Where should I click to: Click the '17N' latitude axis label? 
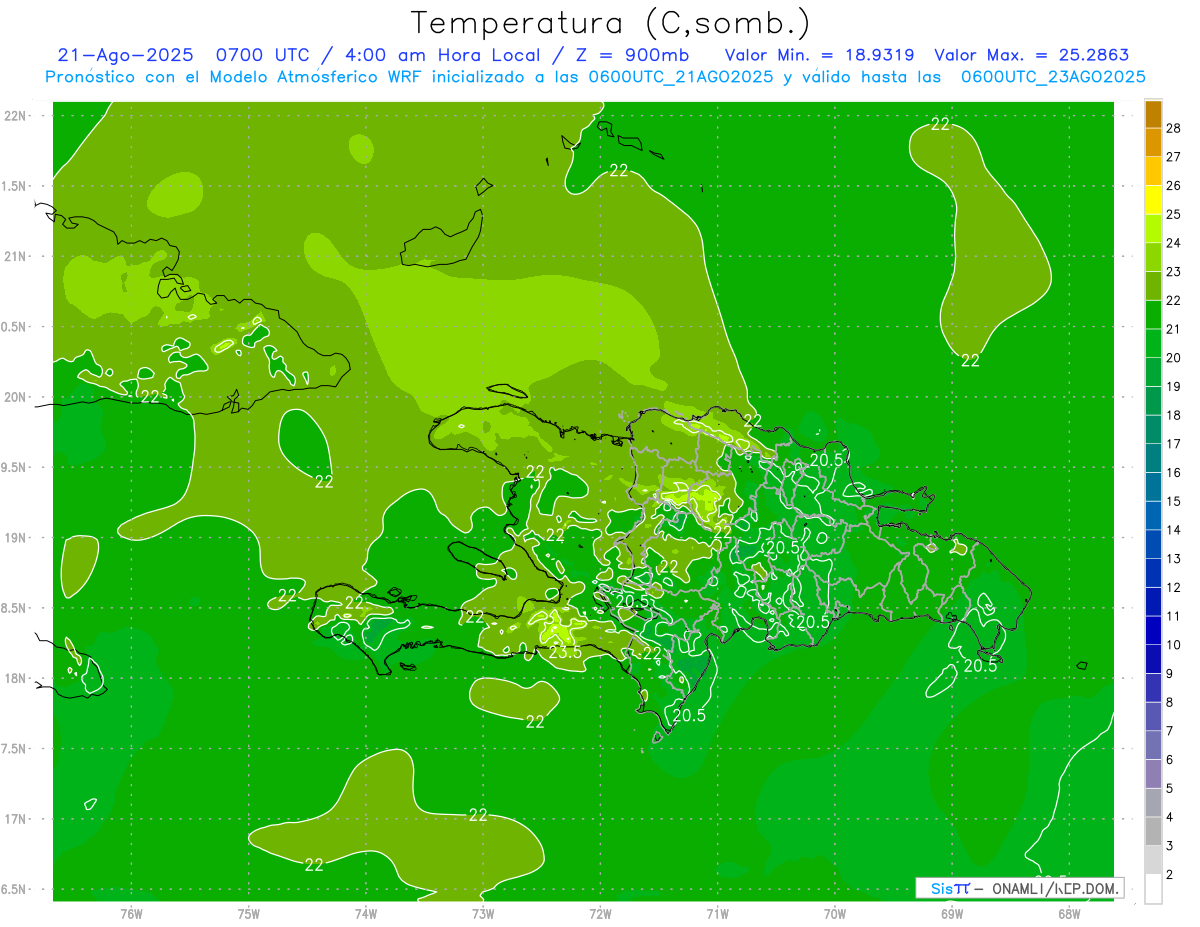(17, 819)
